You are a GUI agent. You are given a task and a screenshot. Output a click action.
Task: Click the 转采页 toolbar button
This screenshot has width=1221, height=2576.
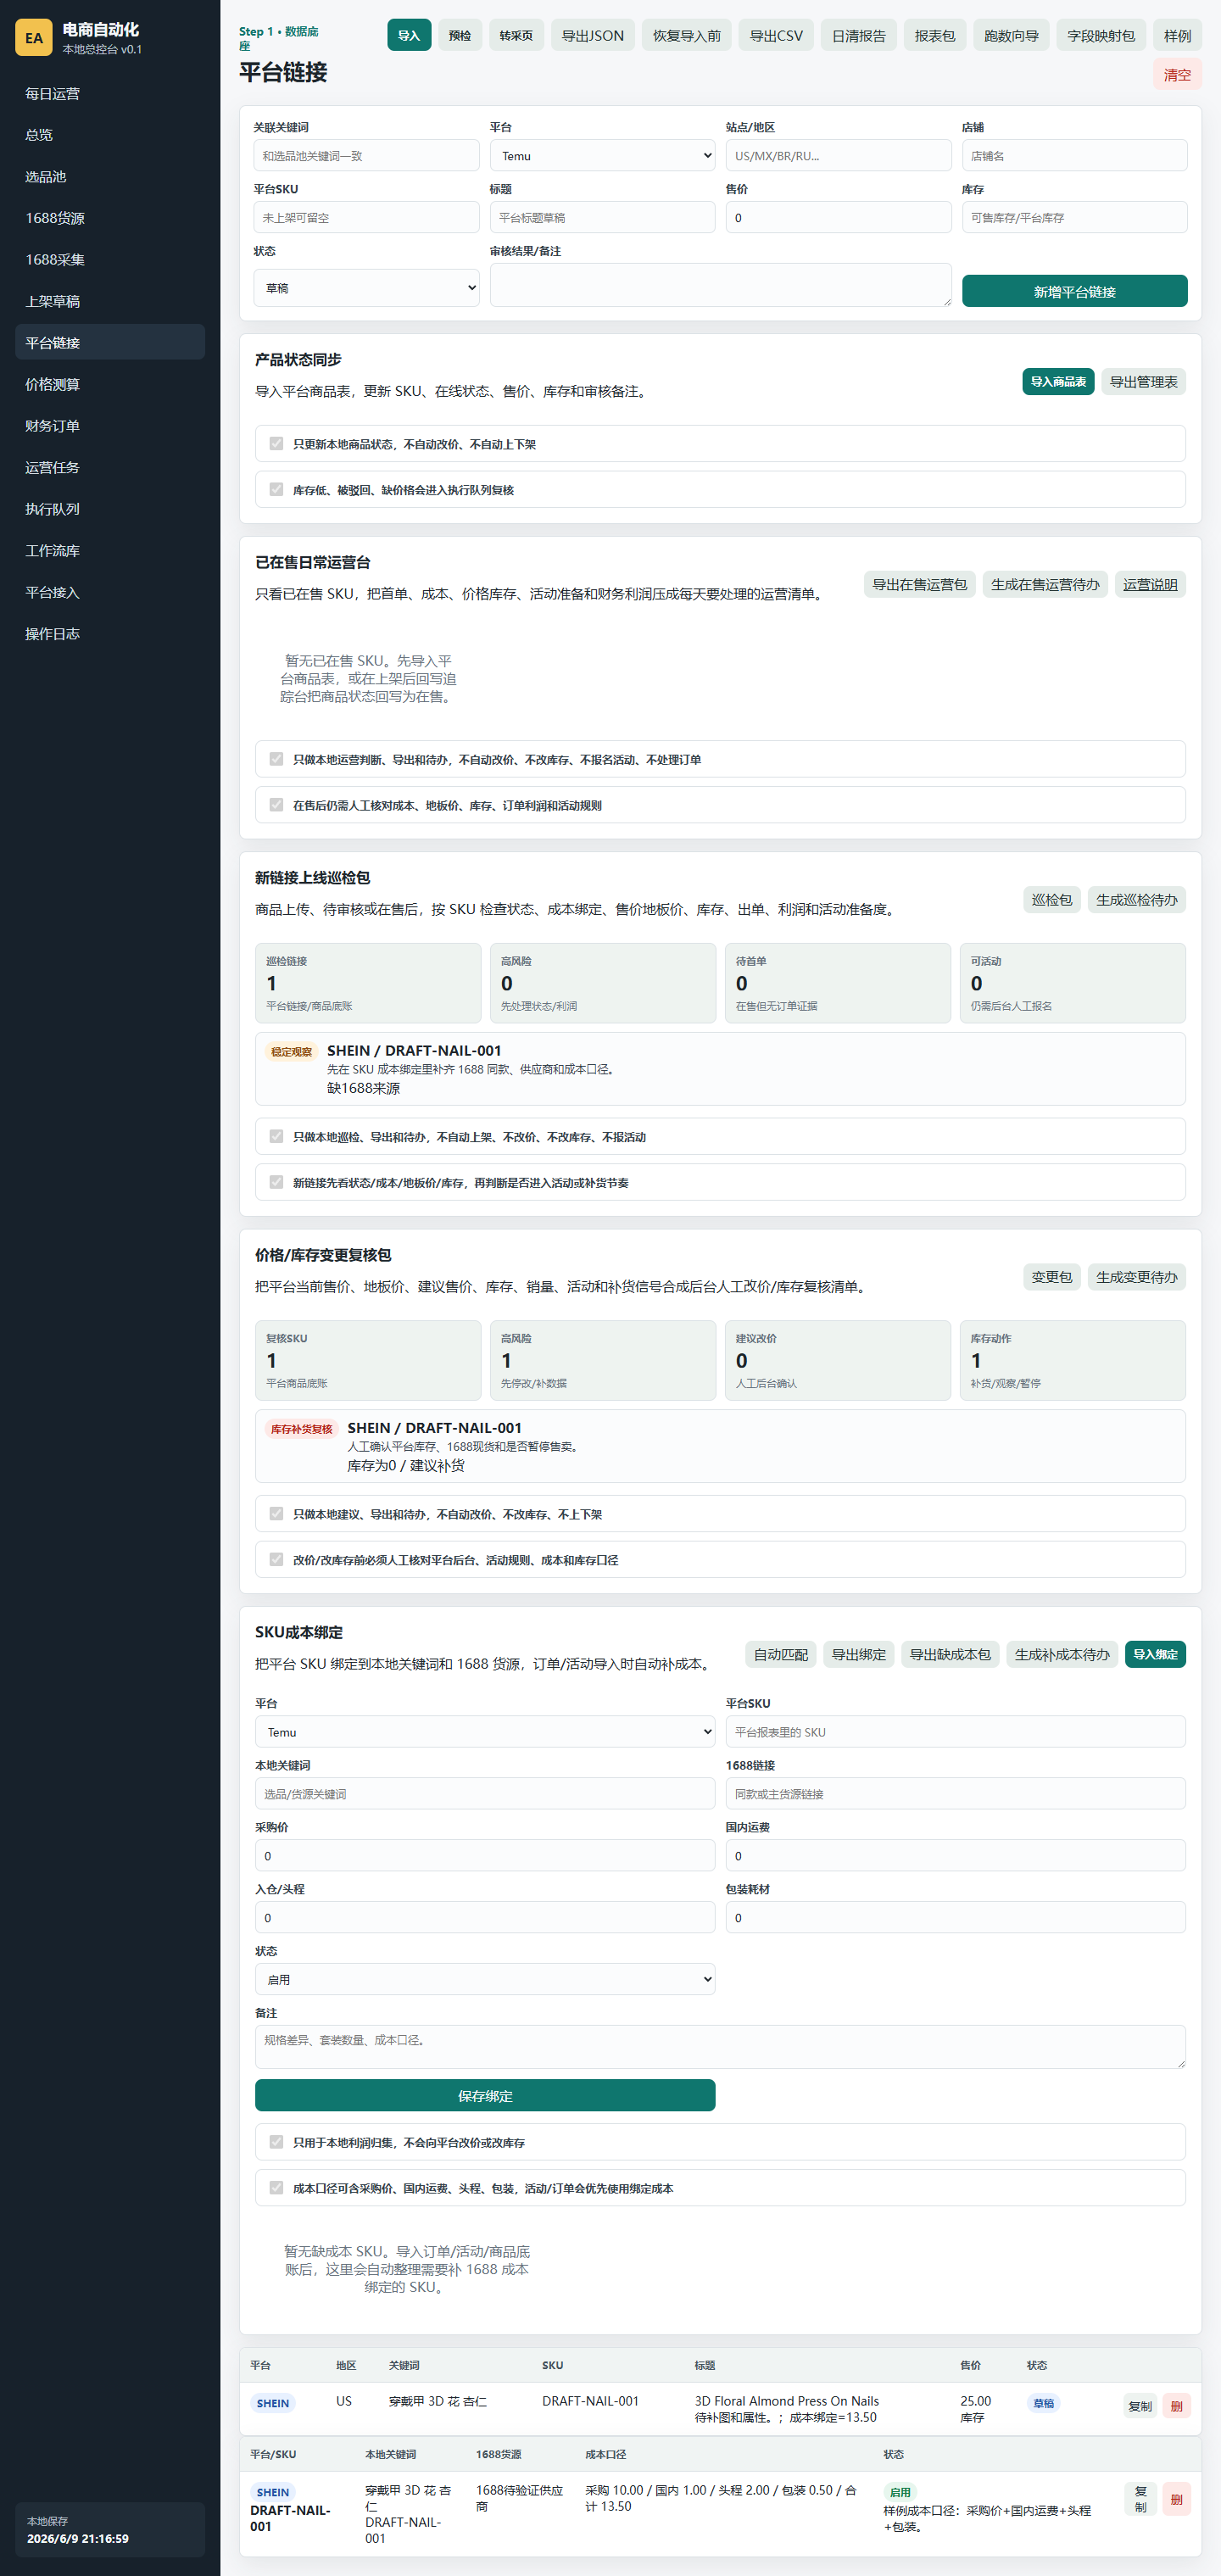tap(516, 35)
